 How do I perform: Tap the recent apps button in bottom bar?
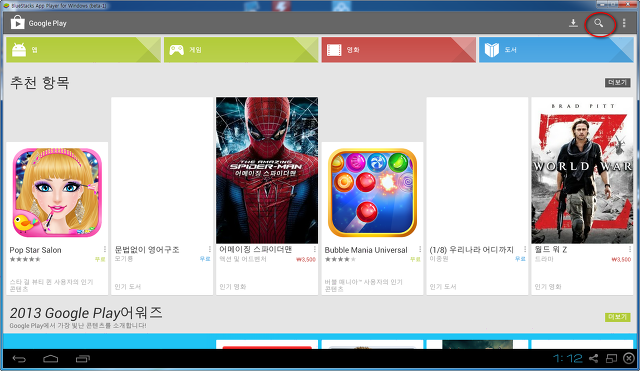pos(82,359)
